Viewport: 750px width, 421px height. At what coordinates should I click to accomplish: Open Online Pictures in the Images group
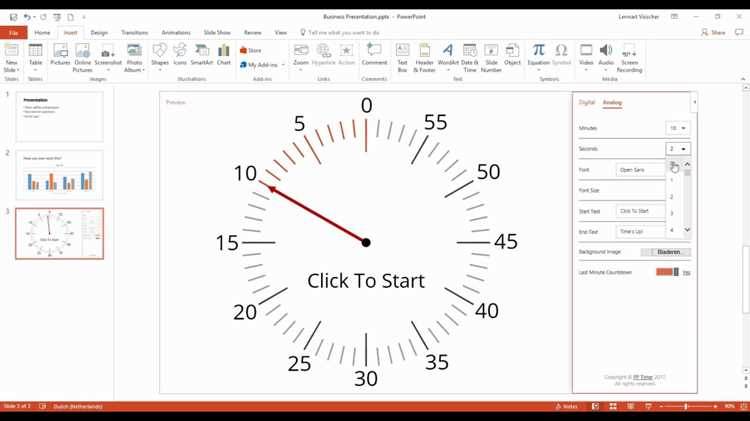[x=82, y=57]
